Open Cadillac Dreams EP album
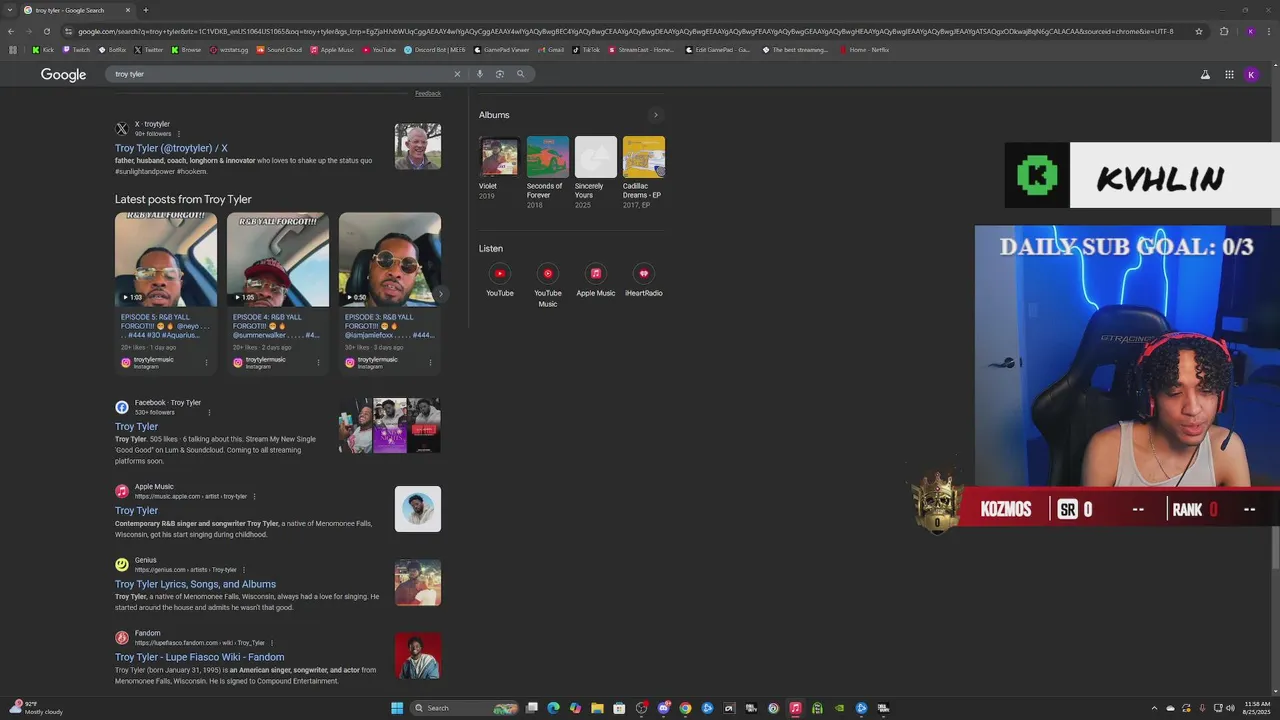 pos(644,157)
